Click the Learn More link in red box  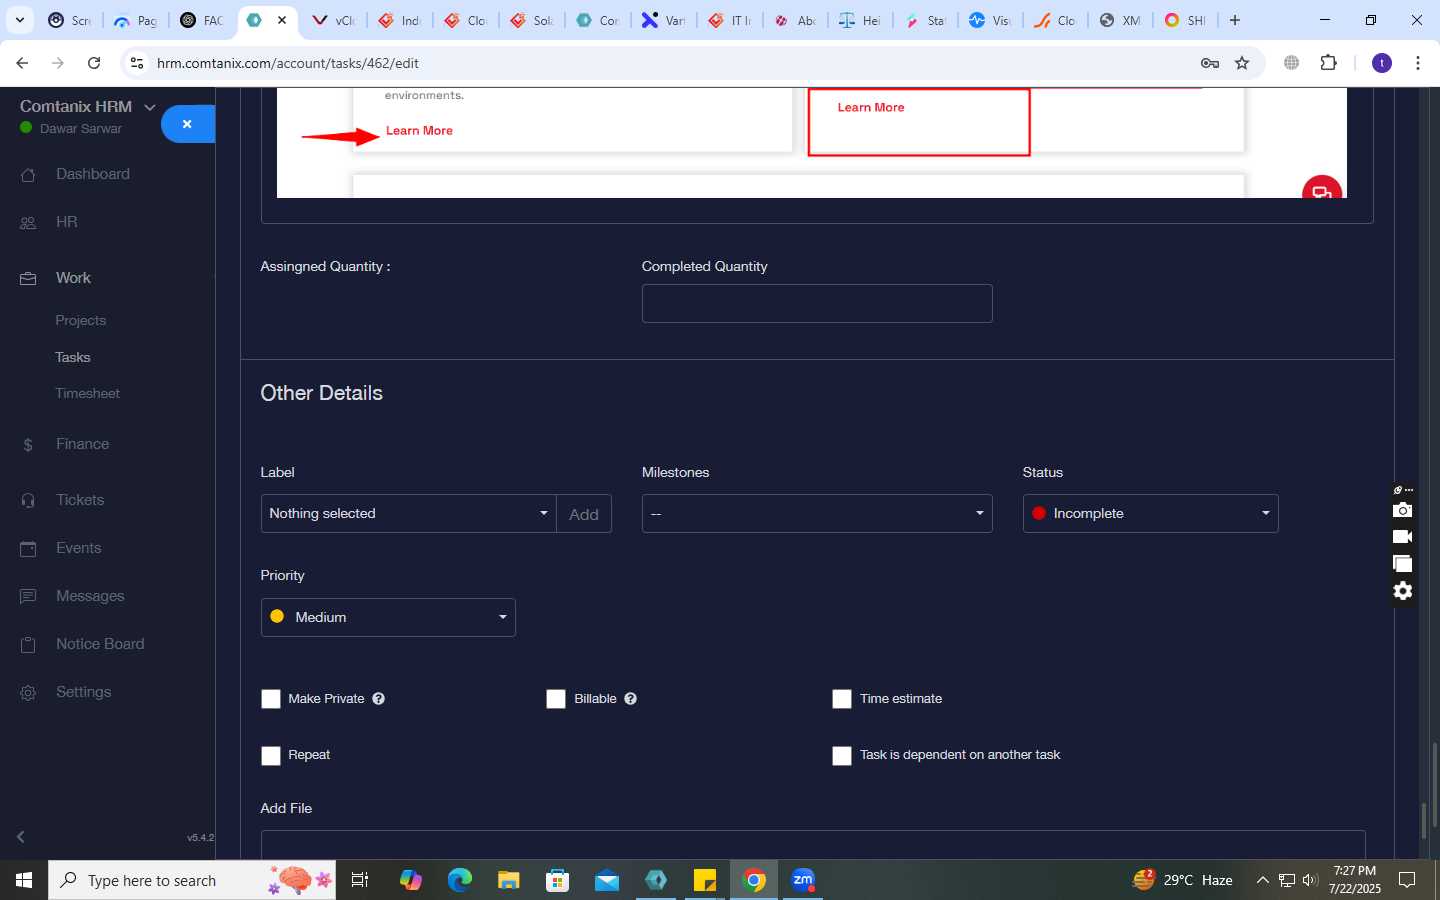[871, 107]
